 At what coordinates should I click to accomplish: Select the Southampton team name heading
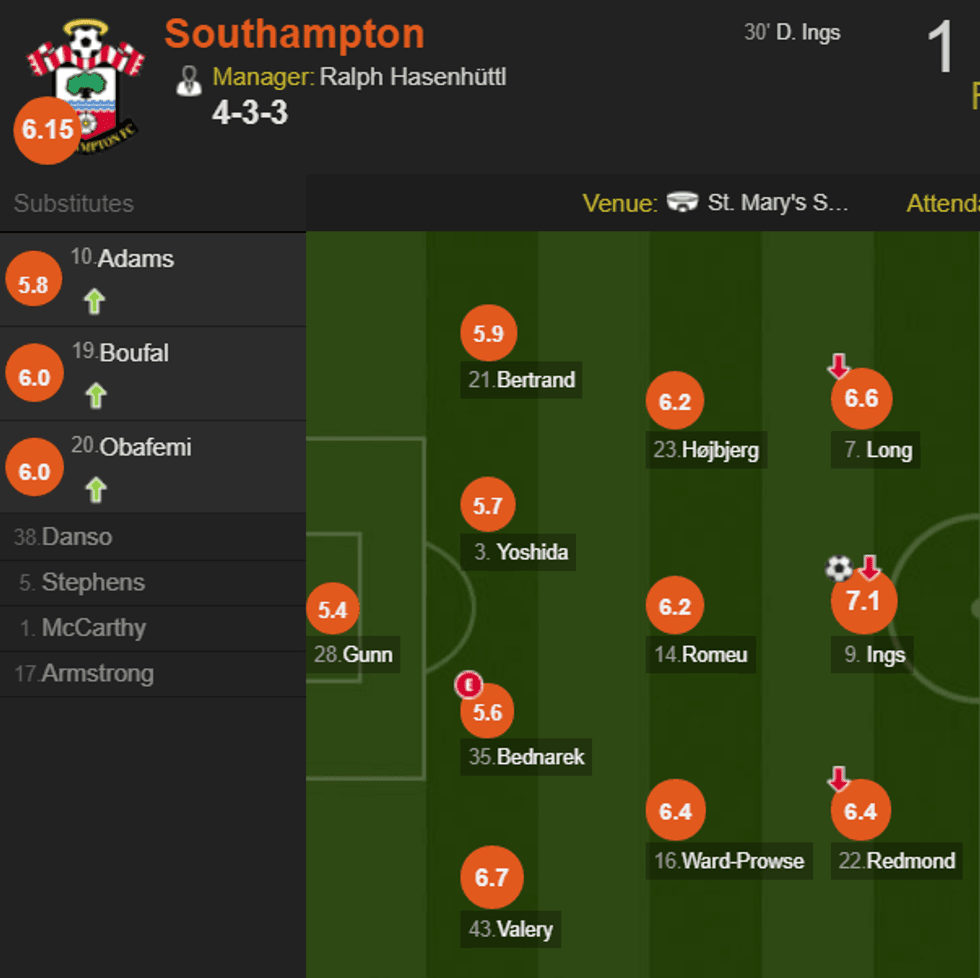[294, 34]
